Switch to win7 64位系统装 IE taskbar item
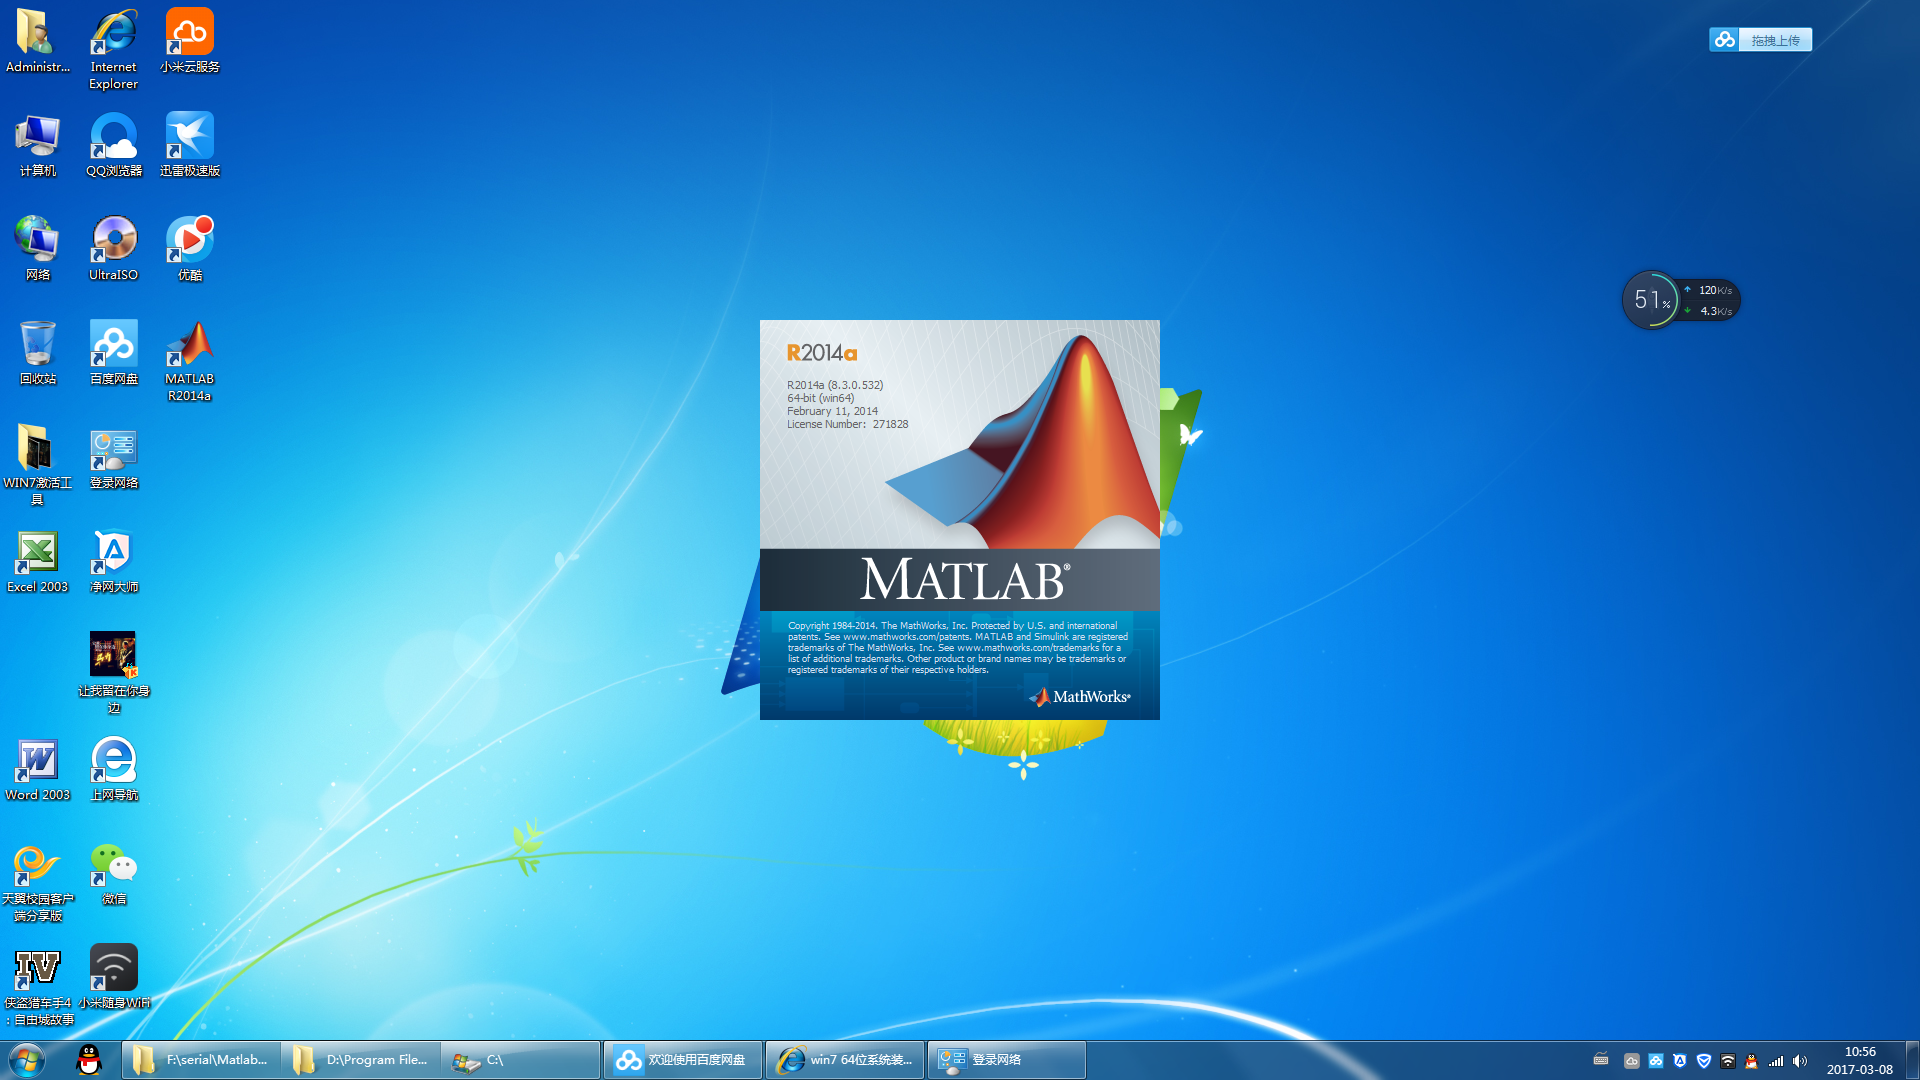 point(845,1060)
